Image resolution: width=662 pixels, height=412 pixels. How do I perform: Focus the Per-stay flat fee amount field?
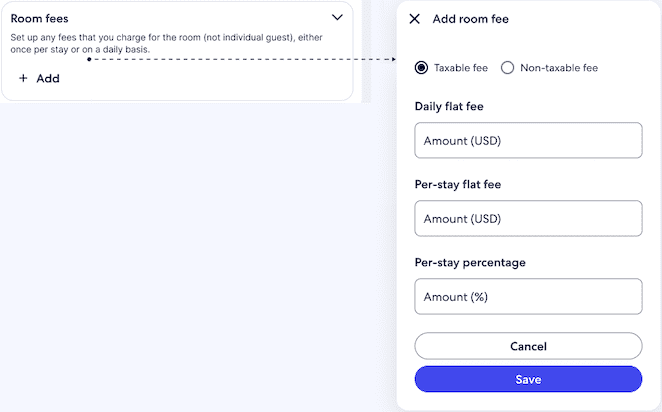[x=528, y=219]
